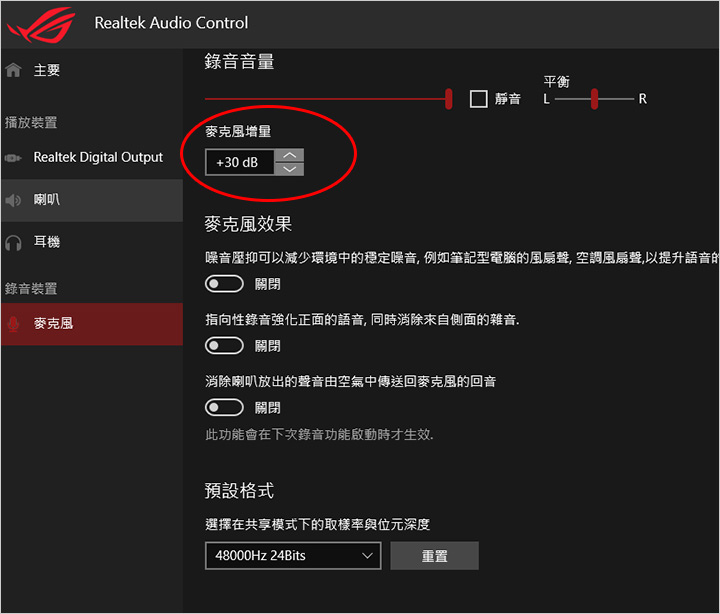Select Realtek Digital Output playback device

pyautogui.click(x=92, y=158)
